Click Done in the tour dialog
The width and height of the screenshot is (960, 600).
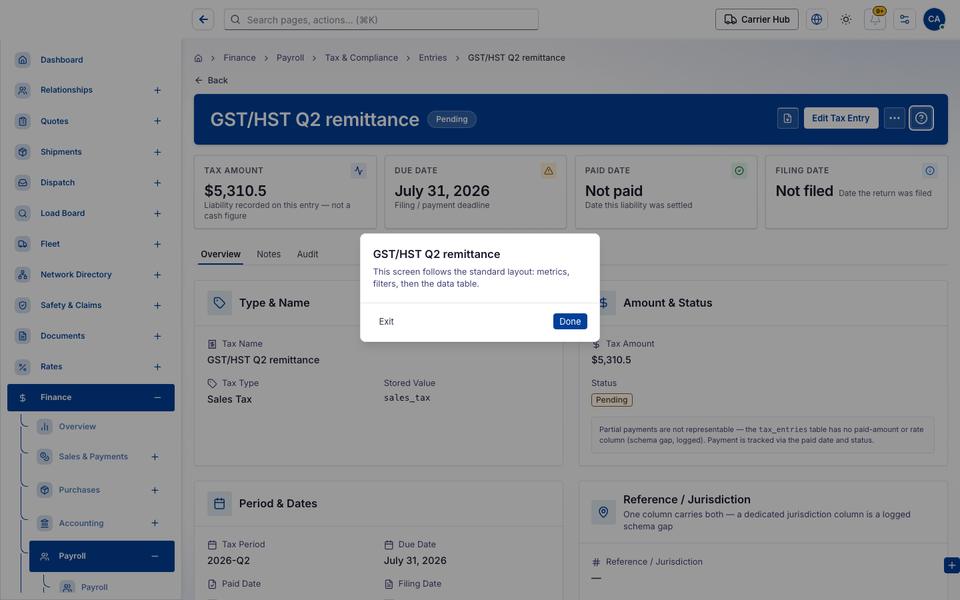pos(570,321)
